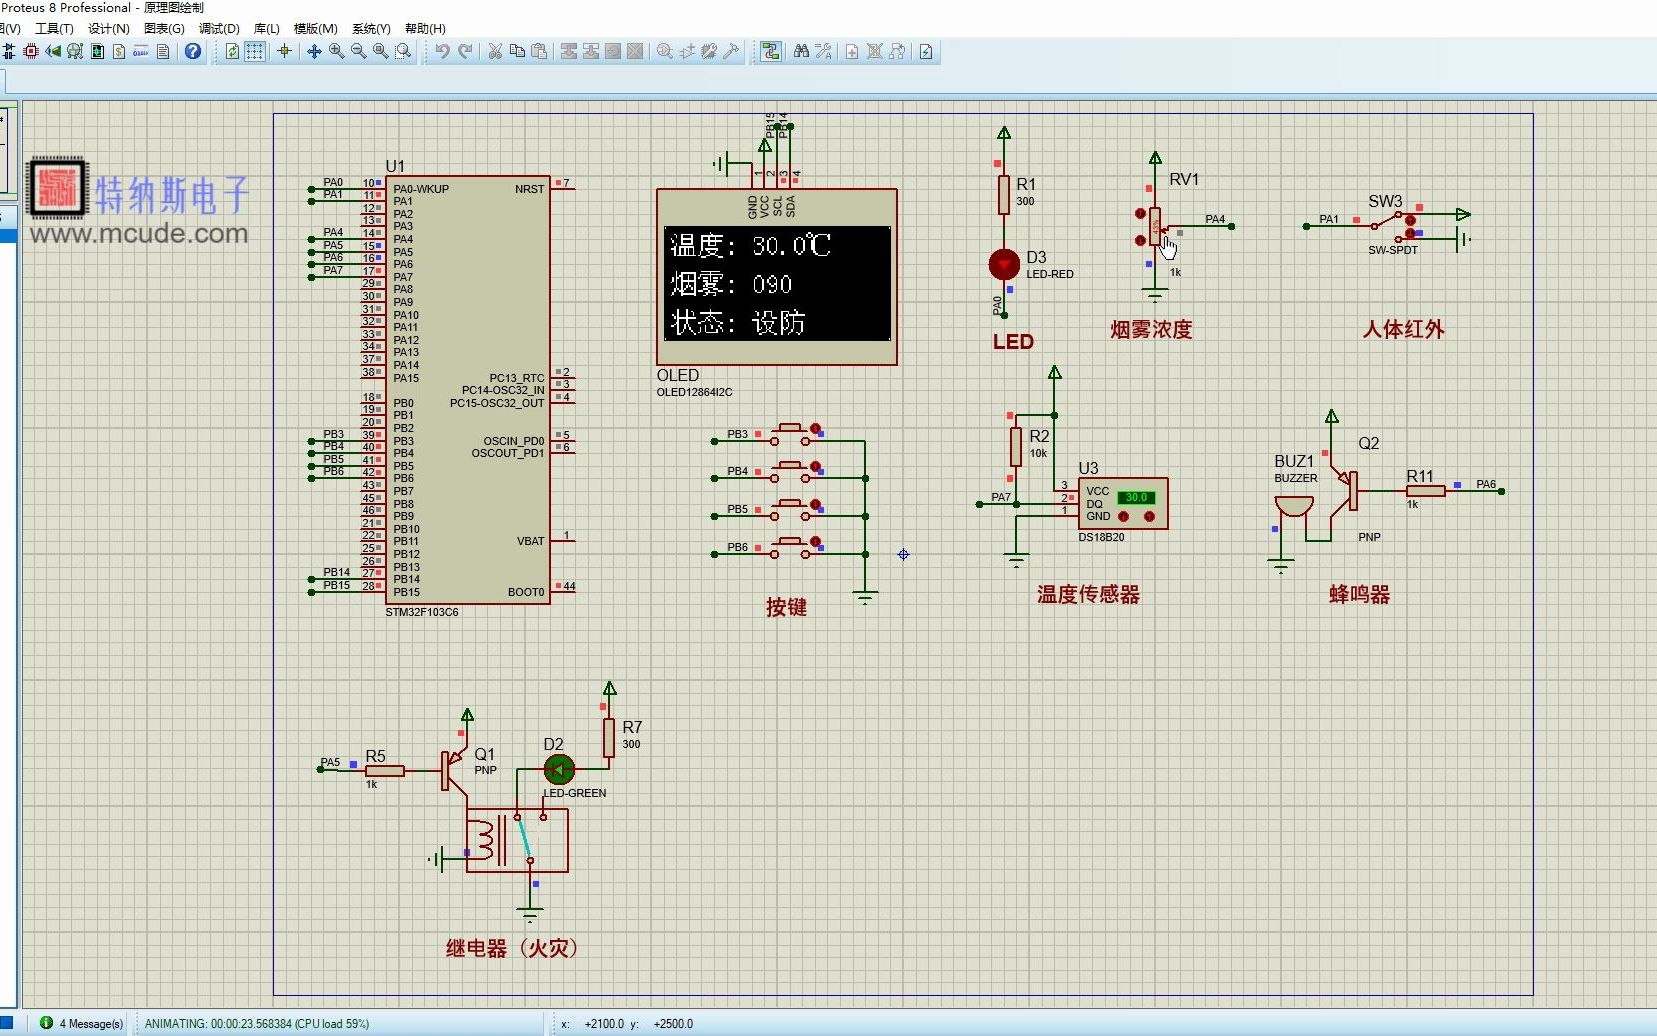Image resolution: width=1657 pixels, height=1036 pixels.
Task: Select the STM32F103C6 U1 chip body
Action: pos(467,390)
